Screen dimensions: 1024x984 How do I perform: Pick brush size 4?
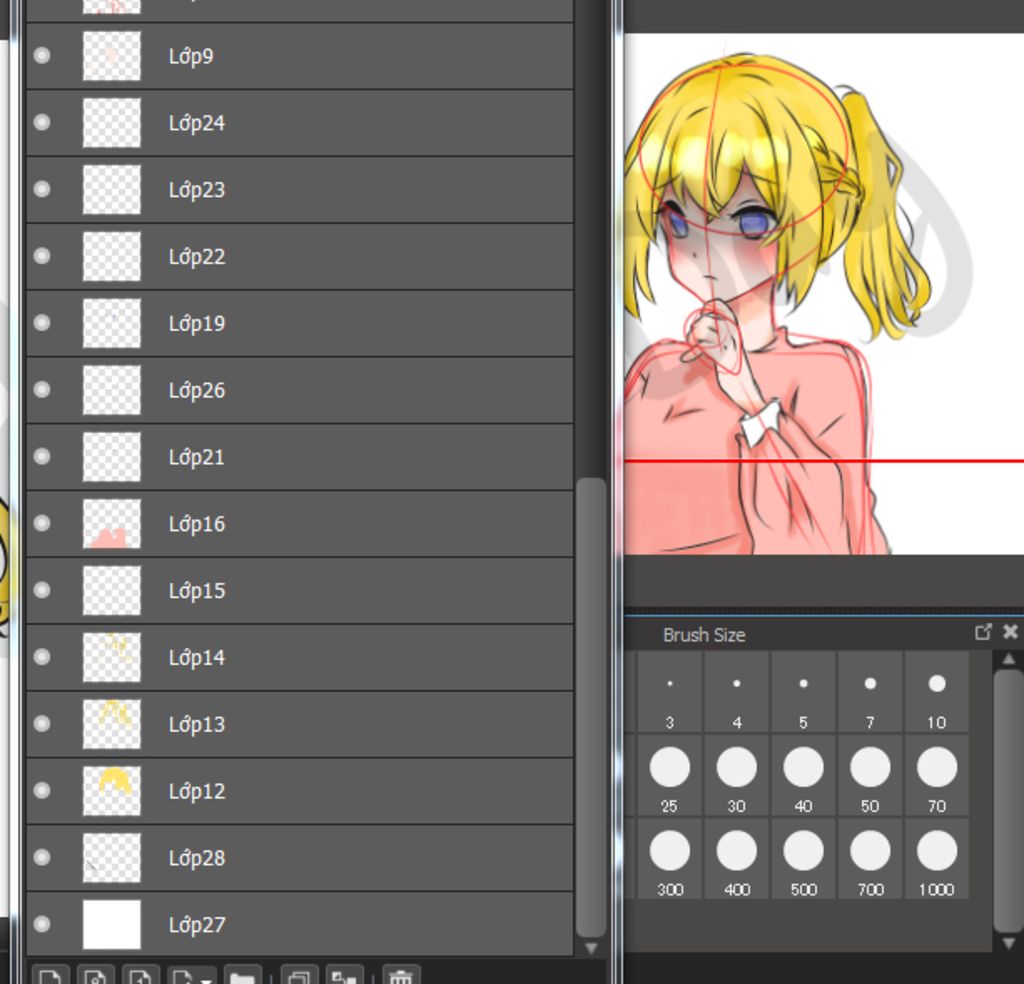tap(737, 691)
